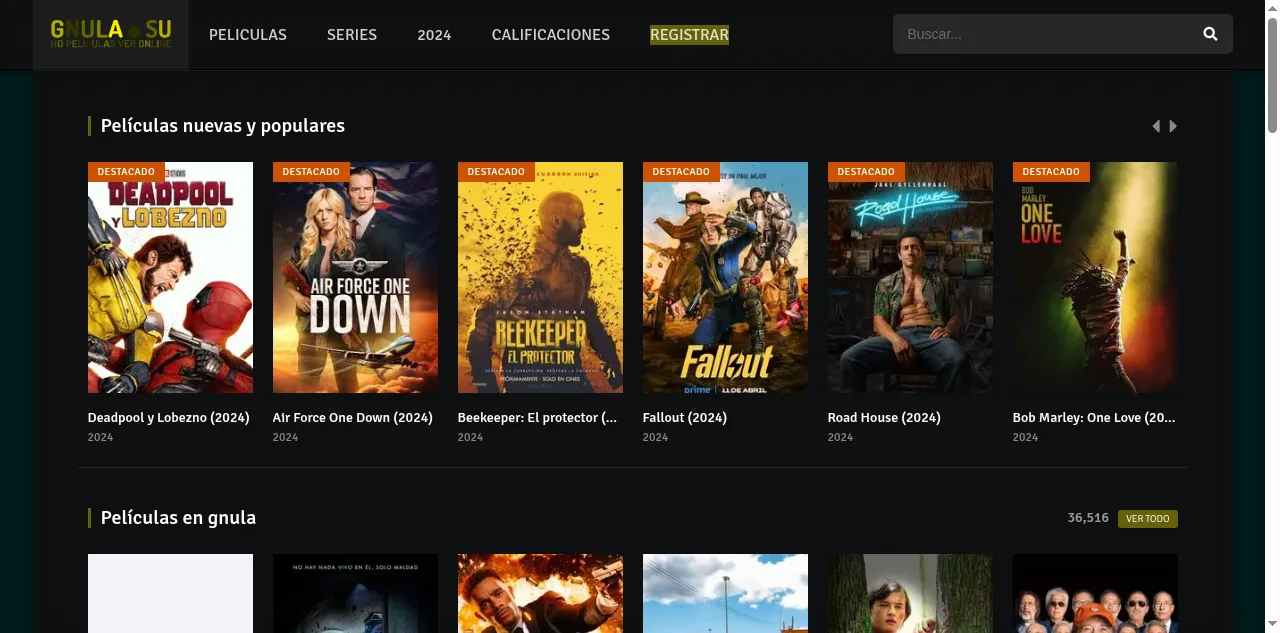
Task: Click into the Buscar search field
Action: 1045,34
